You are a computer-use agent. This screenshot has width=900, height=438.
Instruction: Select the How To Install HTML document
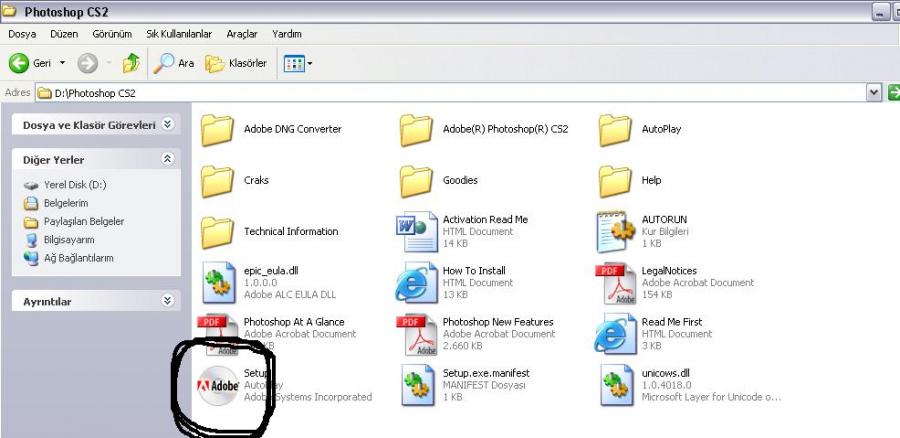[417, 282]
